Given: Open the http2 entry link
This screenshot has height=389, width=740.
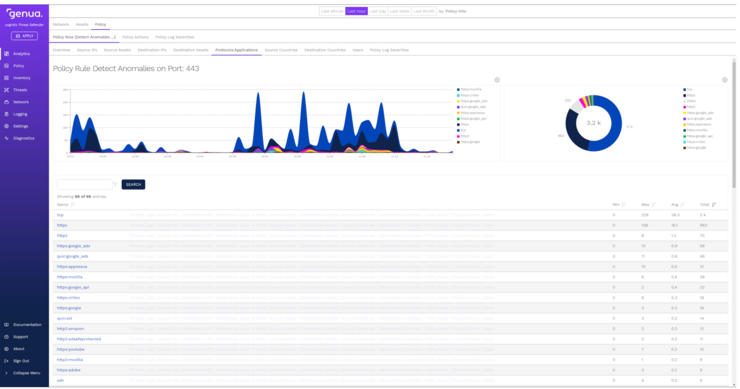Looking at the screenshot, I should pyautogui.click(x=62, y=236).
